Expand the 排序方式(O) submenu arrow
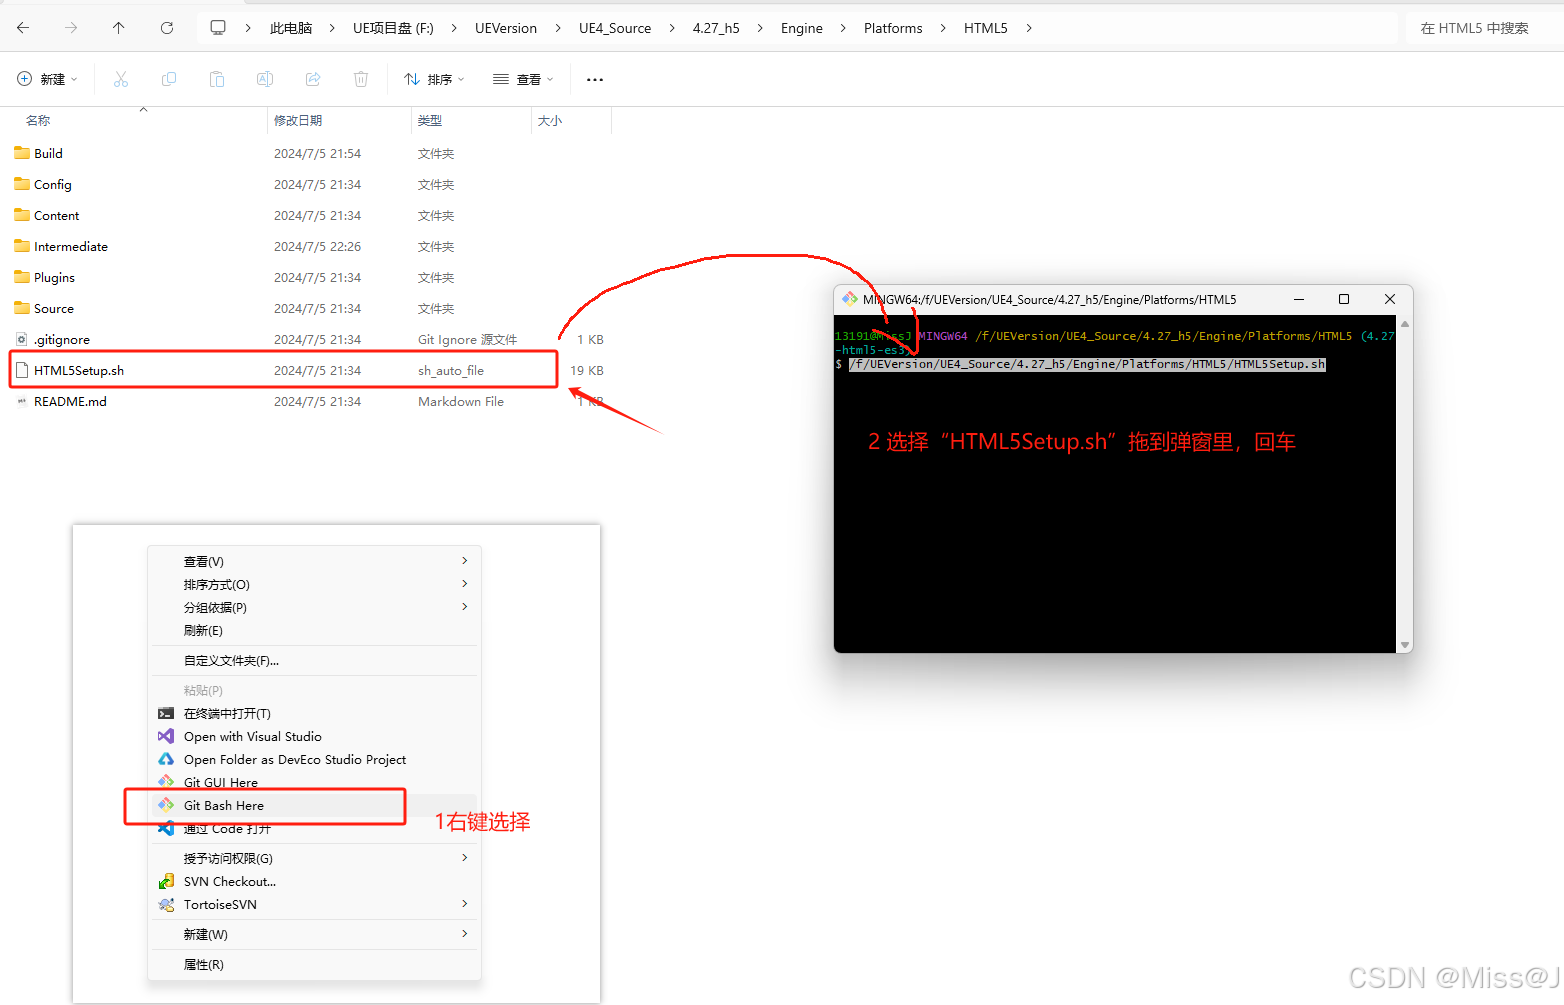Image resolution: width=1564 pixels, height=1005 pixels. click(465, 584)
